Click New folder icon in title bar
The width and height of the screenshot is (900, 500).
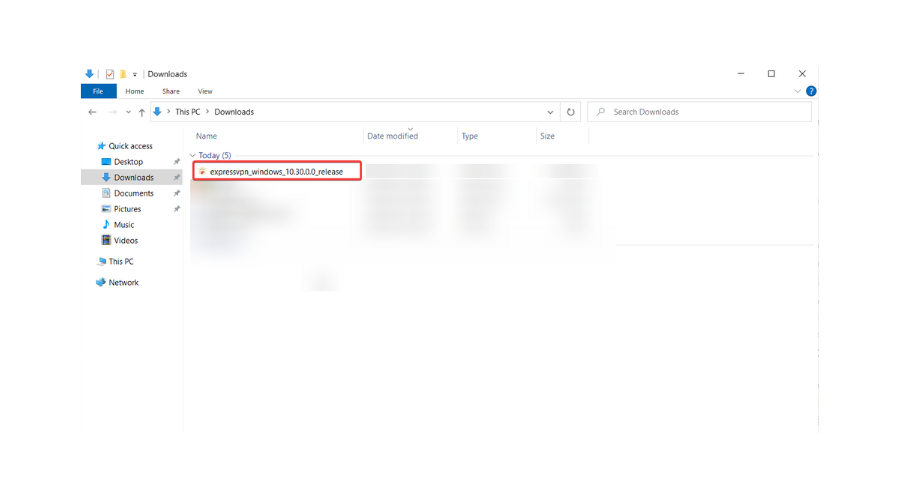click(122, 74)
